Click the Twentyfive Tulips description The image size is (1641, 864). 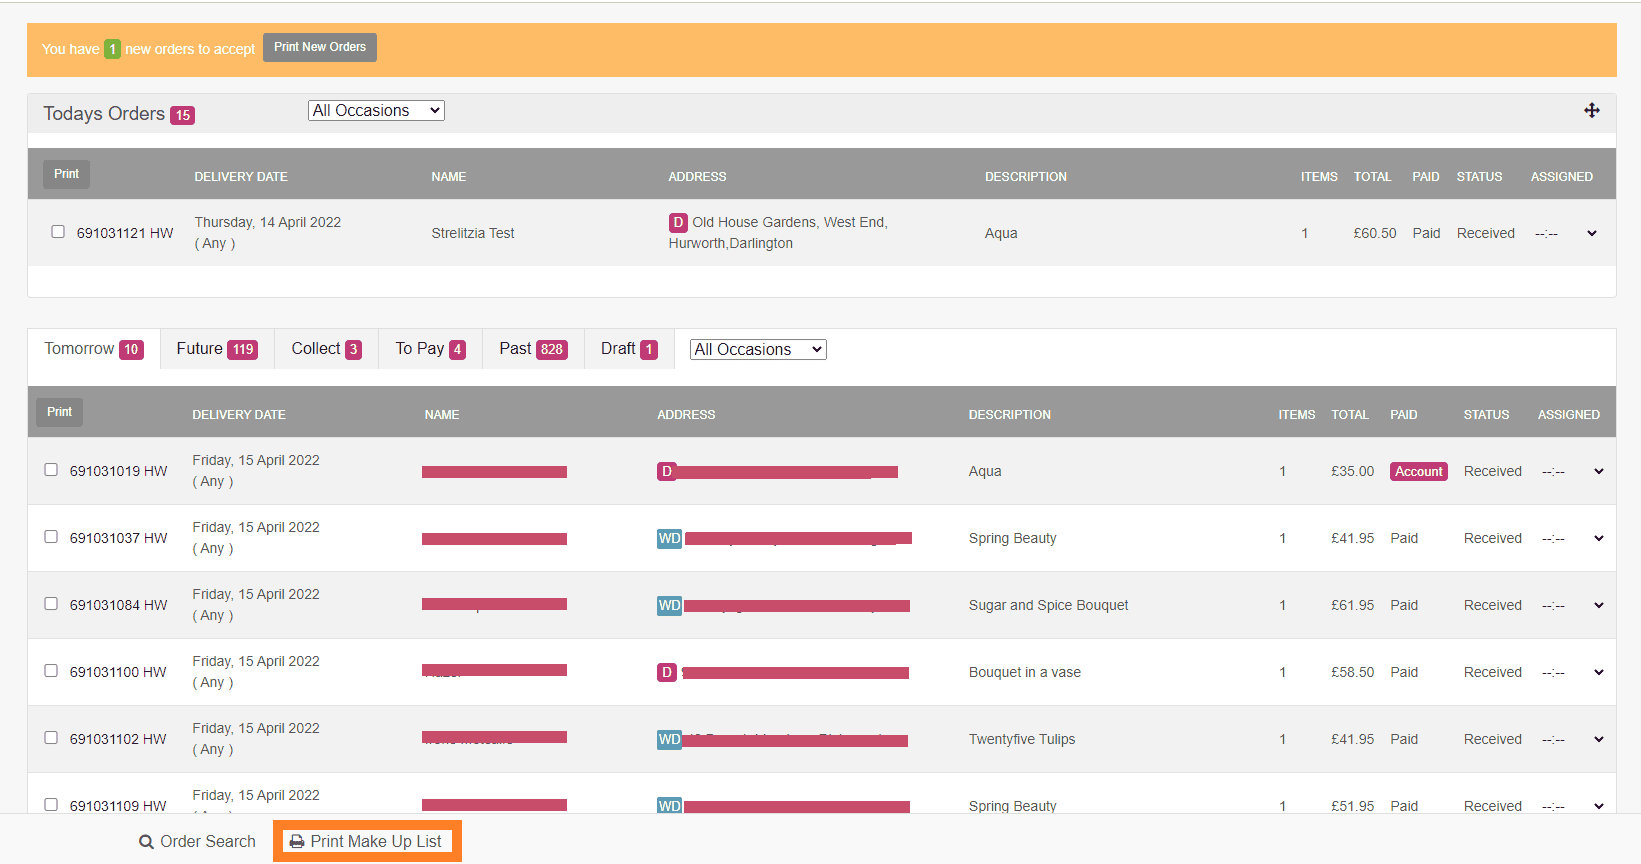1022,739
